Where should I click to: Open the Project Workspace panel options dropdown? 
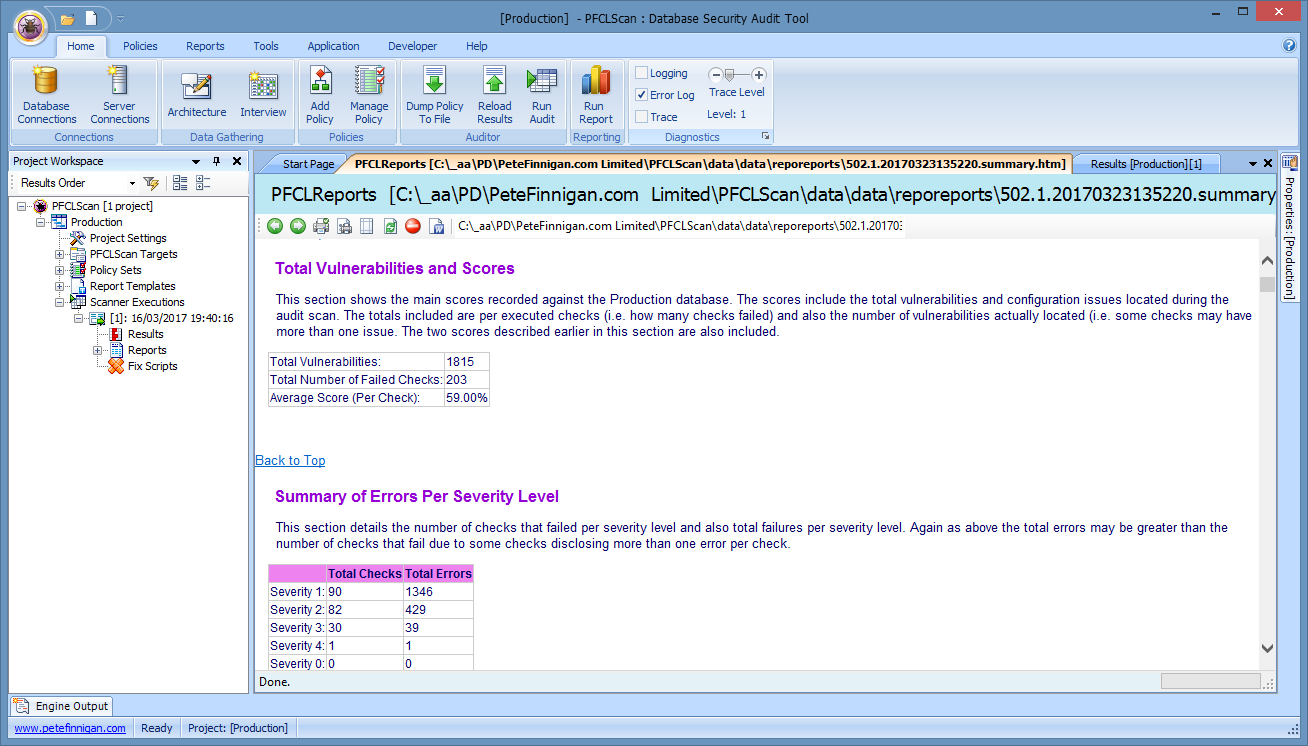point(196,161)
